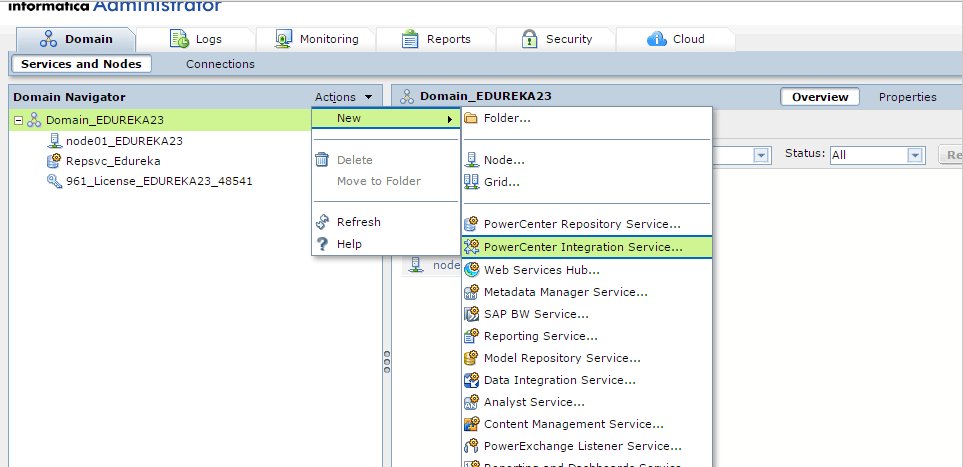Click the domain icon in right panel header
963x467 pixels.
click(407, 96)
